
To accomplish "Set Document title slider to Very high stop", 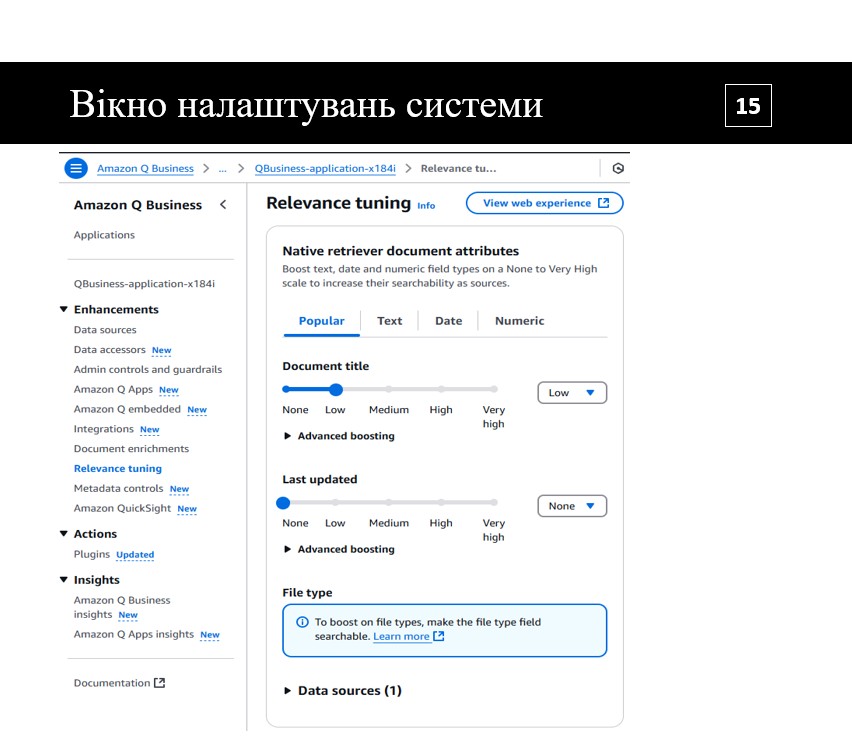I will click(493, 389).
